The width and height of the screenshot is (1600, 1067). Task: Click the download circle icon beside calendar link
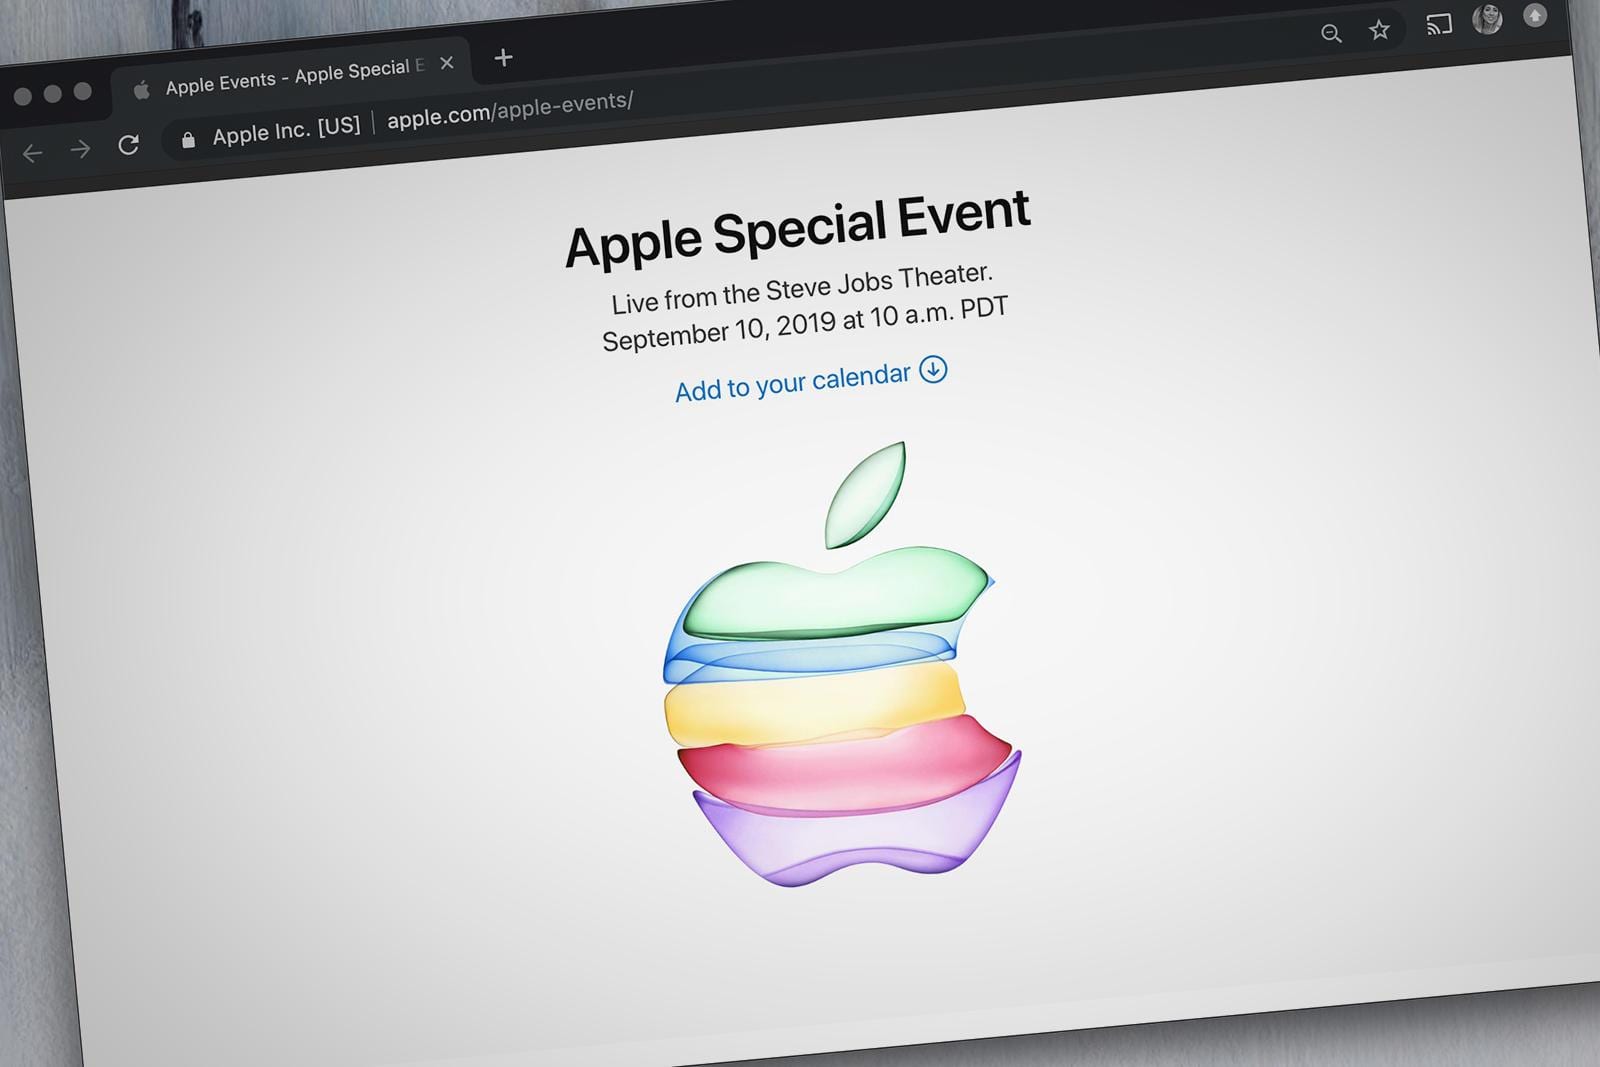click(933, 369)
